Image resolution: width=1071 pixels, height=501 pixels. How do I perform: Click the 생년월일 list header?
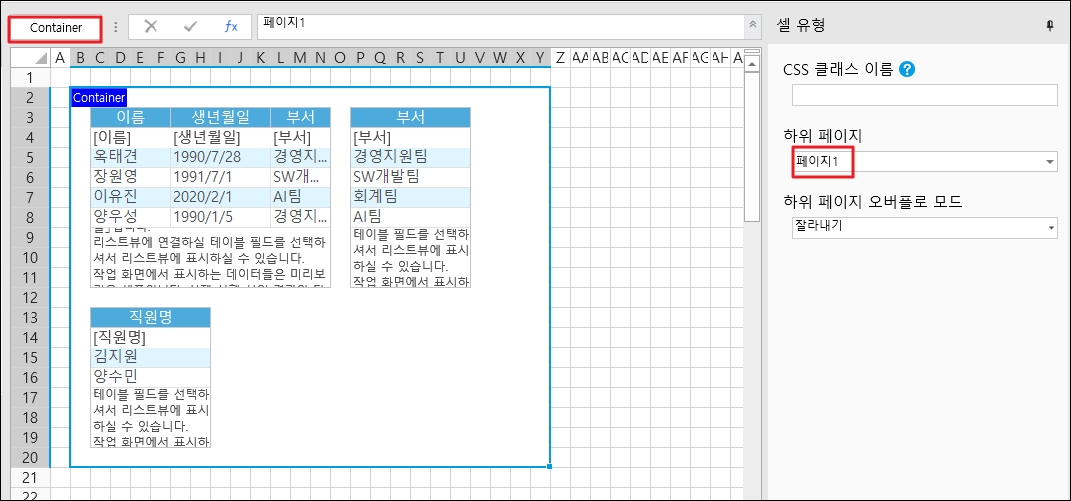point(220,117)
